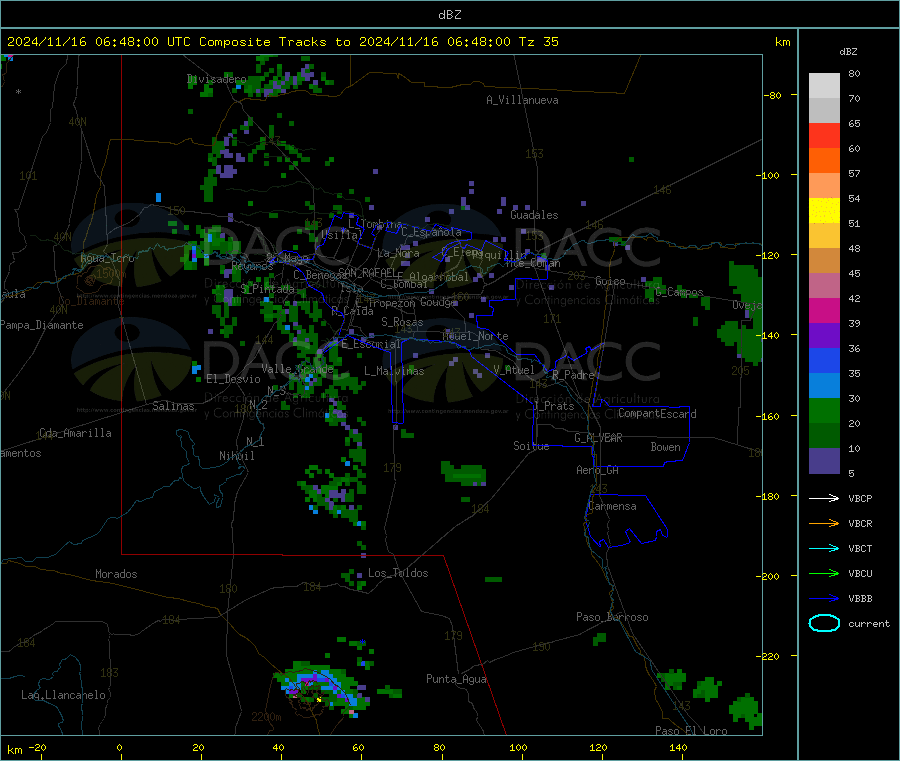
Task: Click the Agua_Toro map label
Action: (x=107, y=258)
